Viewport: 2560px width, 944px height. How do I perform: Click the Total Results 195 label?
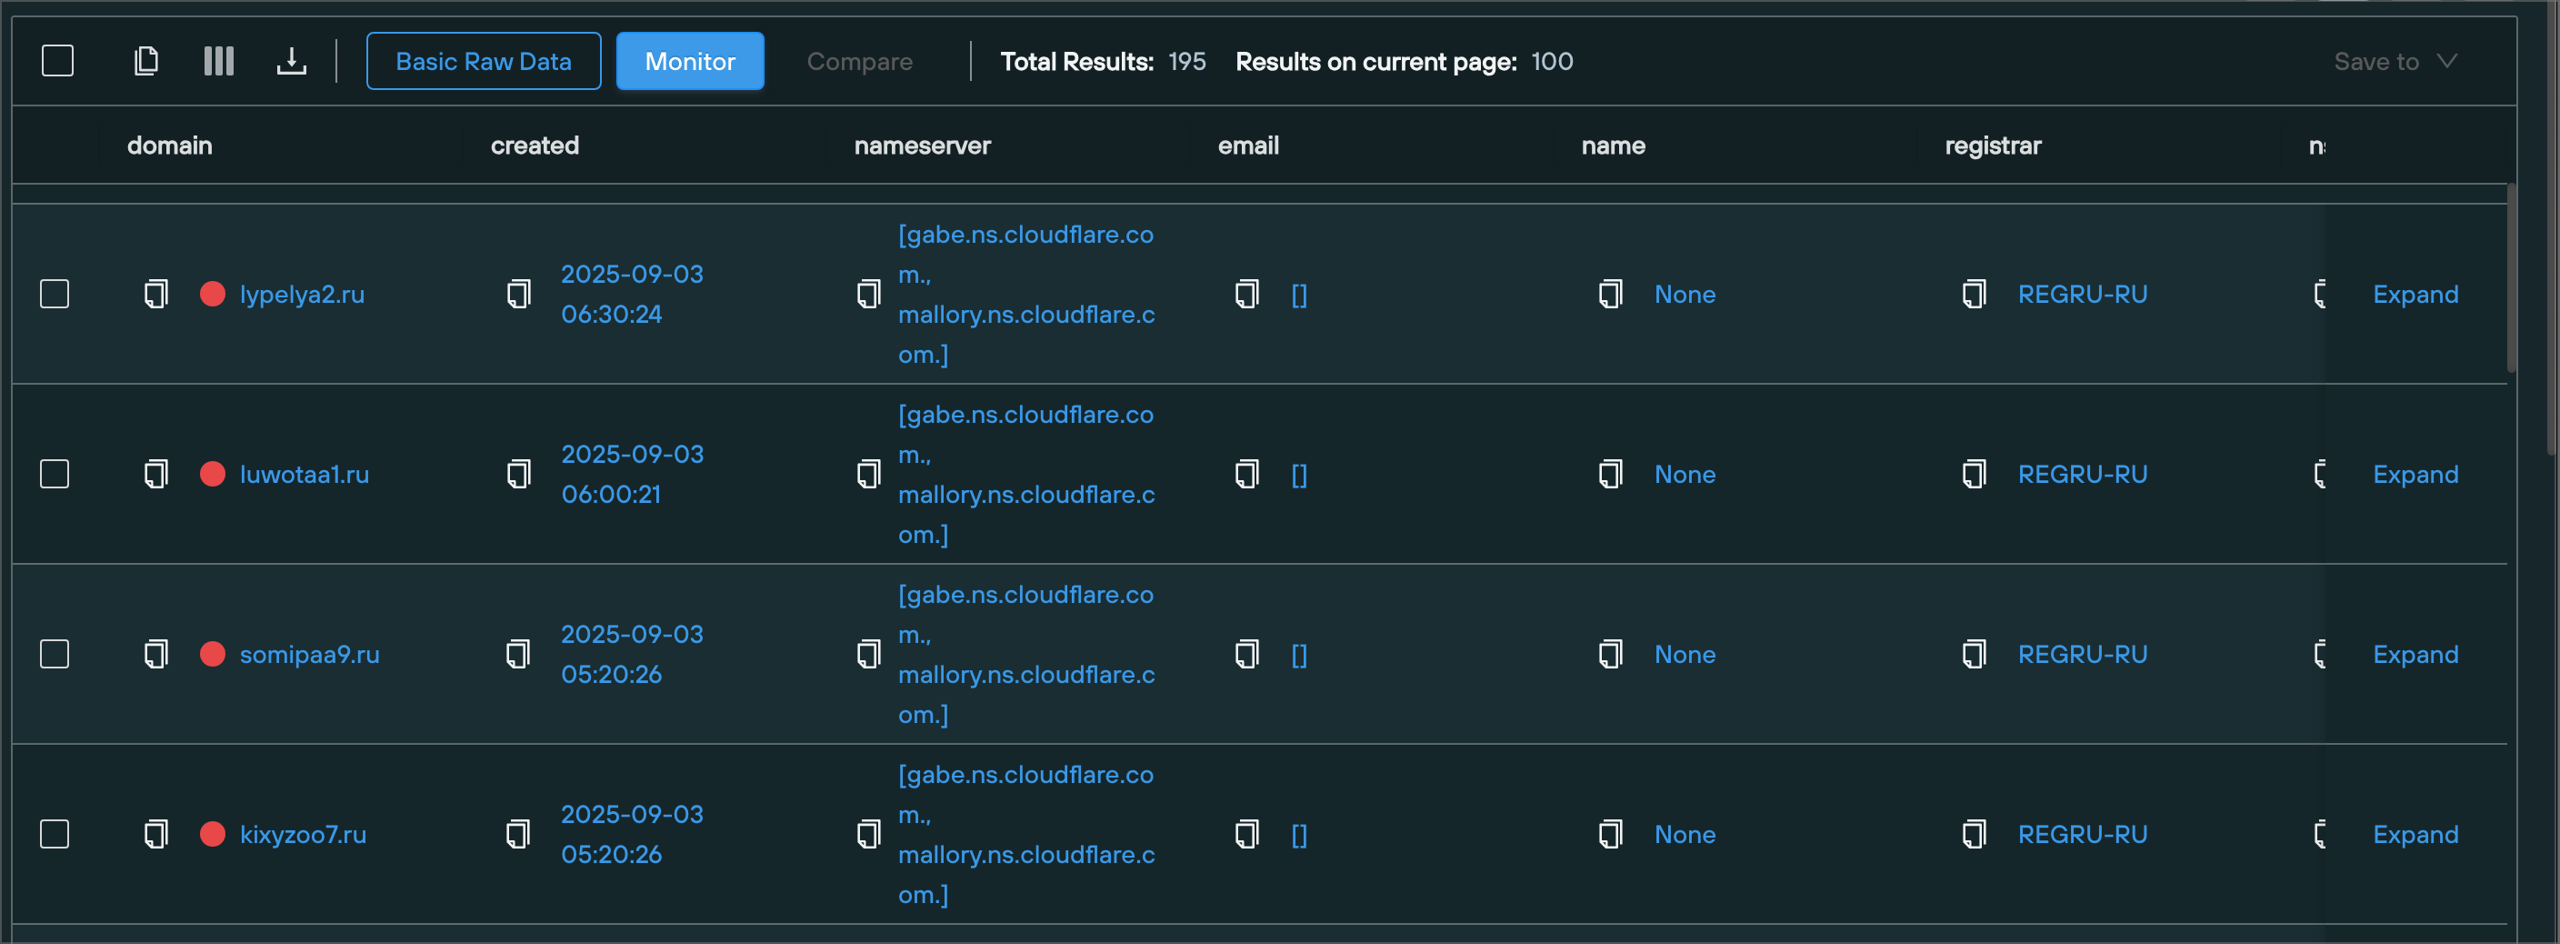tap(1103, 61)
